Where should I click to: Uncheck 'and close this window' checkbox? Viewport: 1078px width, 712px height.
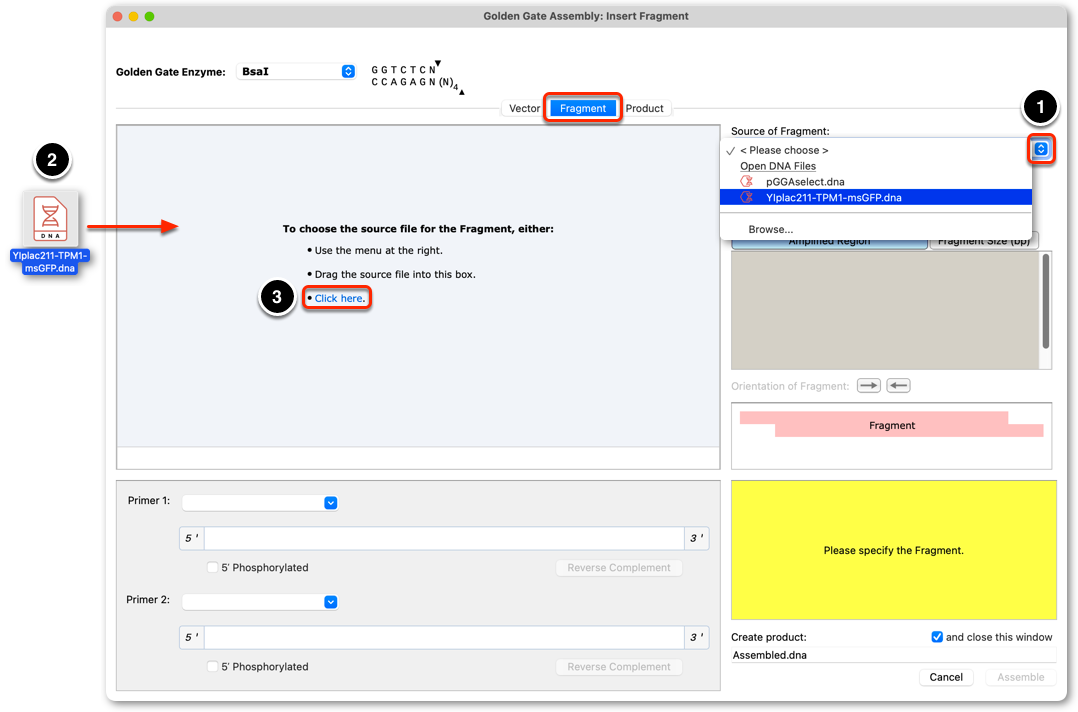[x=936, y=637]
